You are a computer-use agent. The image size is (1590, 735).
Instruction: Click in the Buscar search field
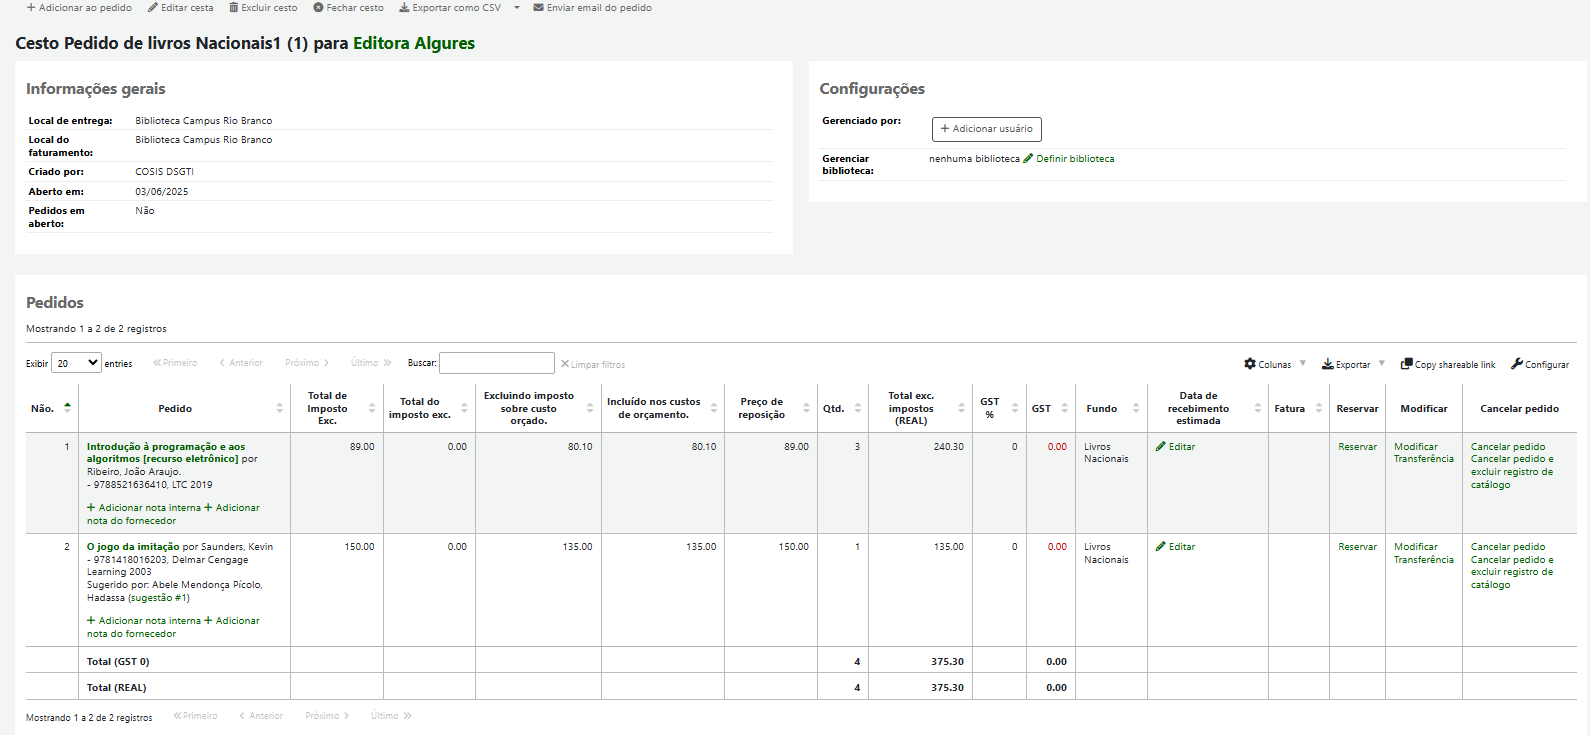pyautogui.click(x=496, y=363)
